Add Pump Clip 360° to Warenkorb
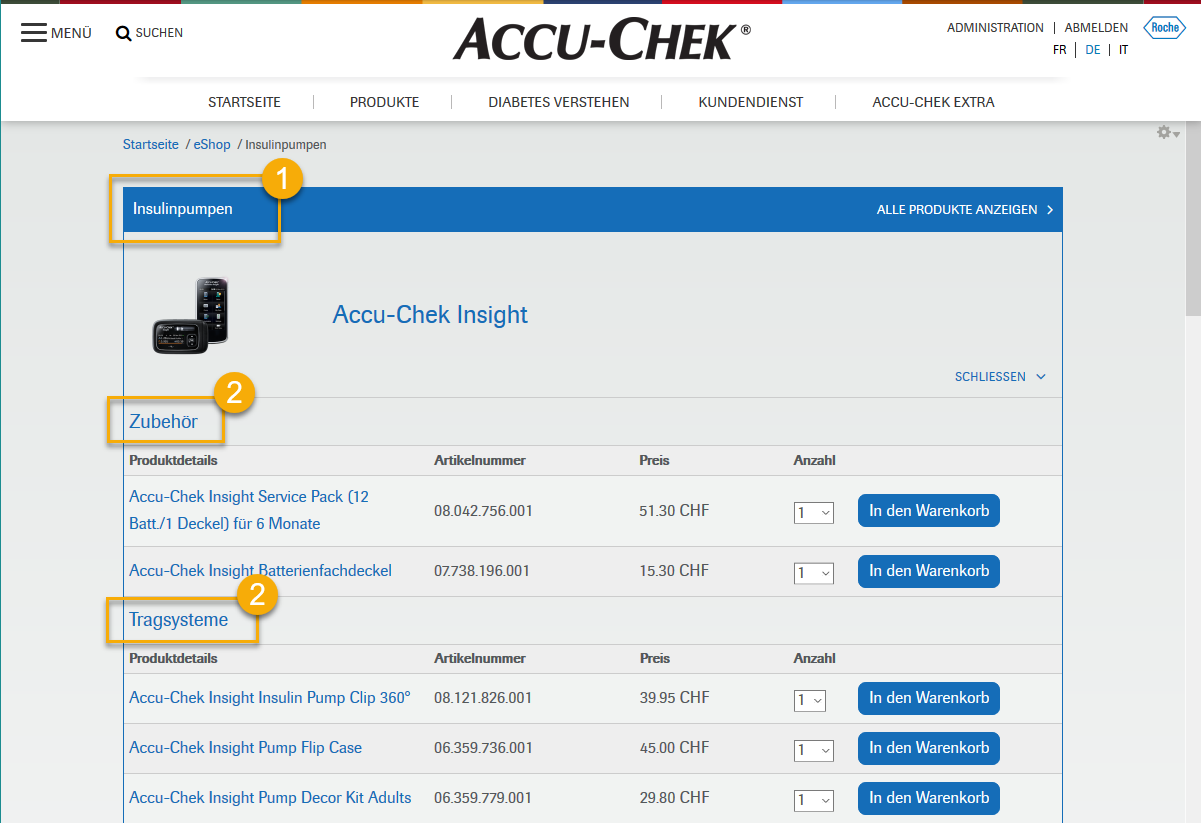Screen dimensions: 1201x823 click(x=929, y=698)
